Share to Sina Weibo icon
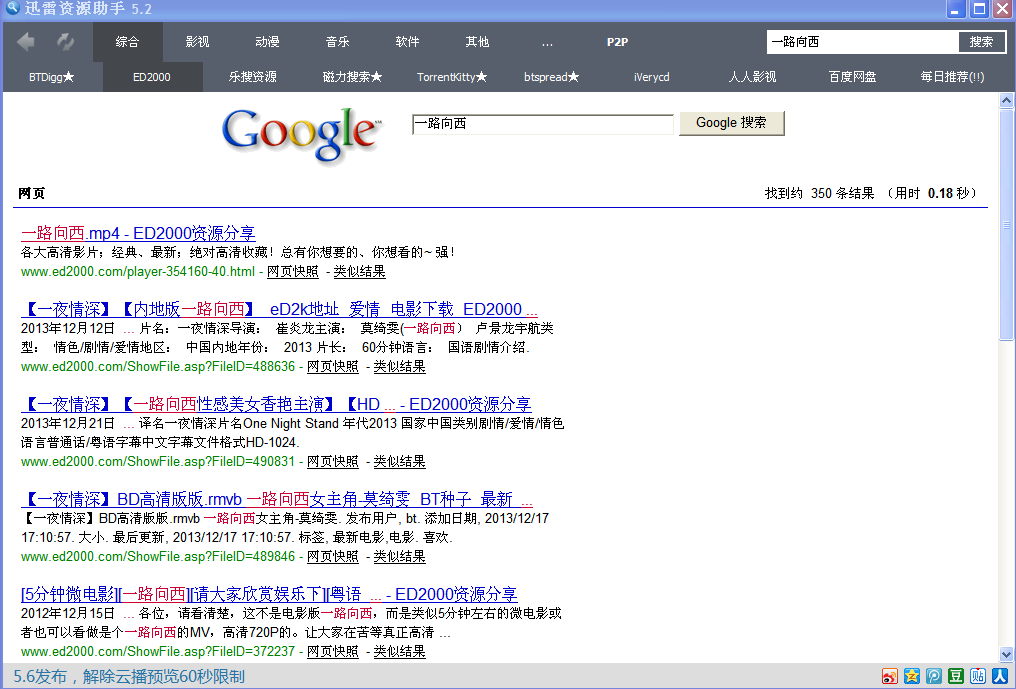This screenshot has height=689, width=1016. point(890,676)
